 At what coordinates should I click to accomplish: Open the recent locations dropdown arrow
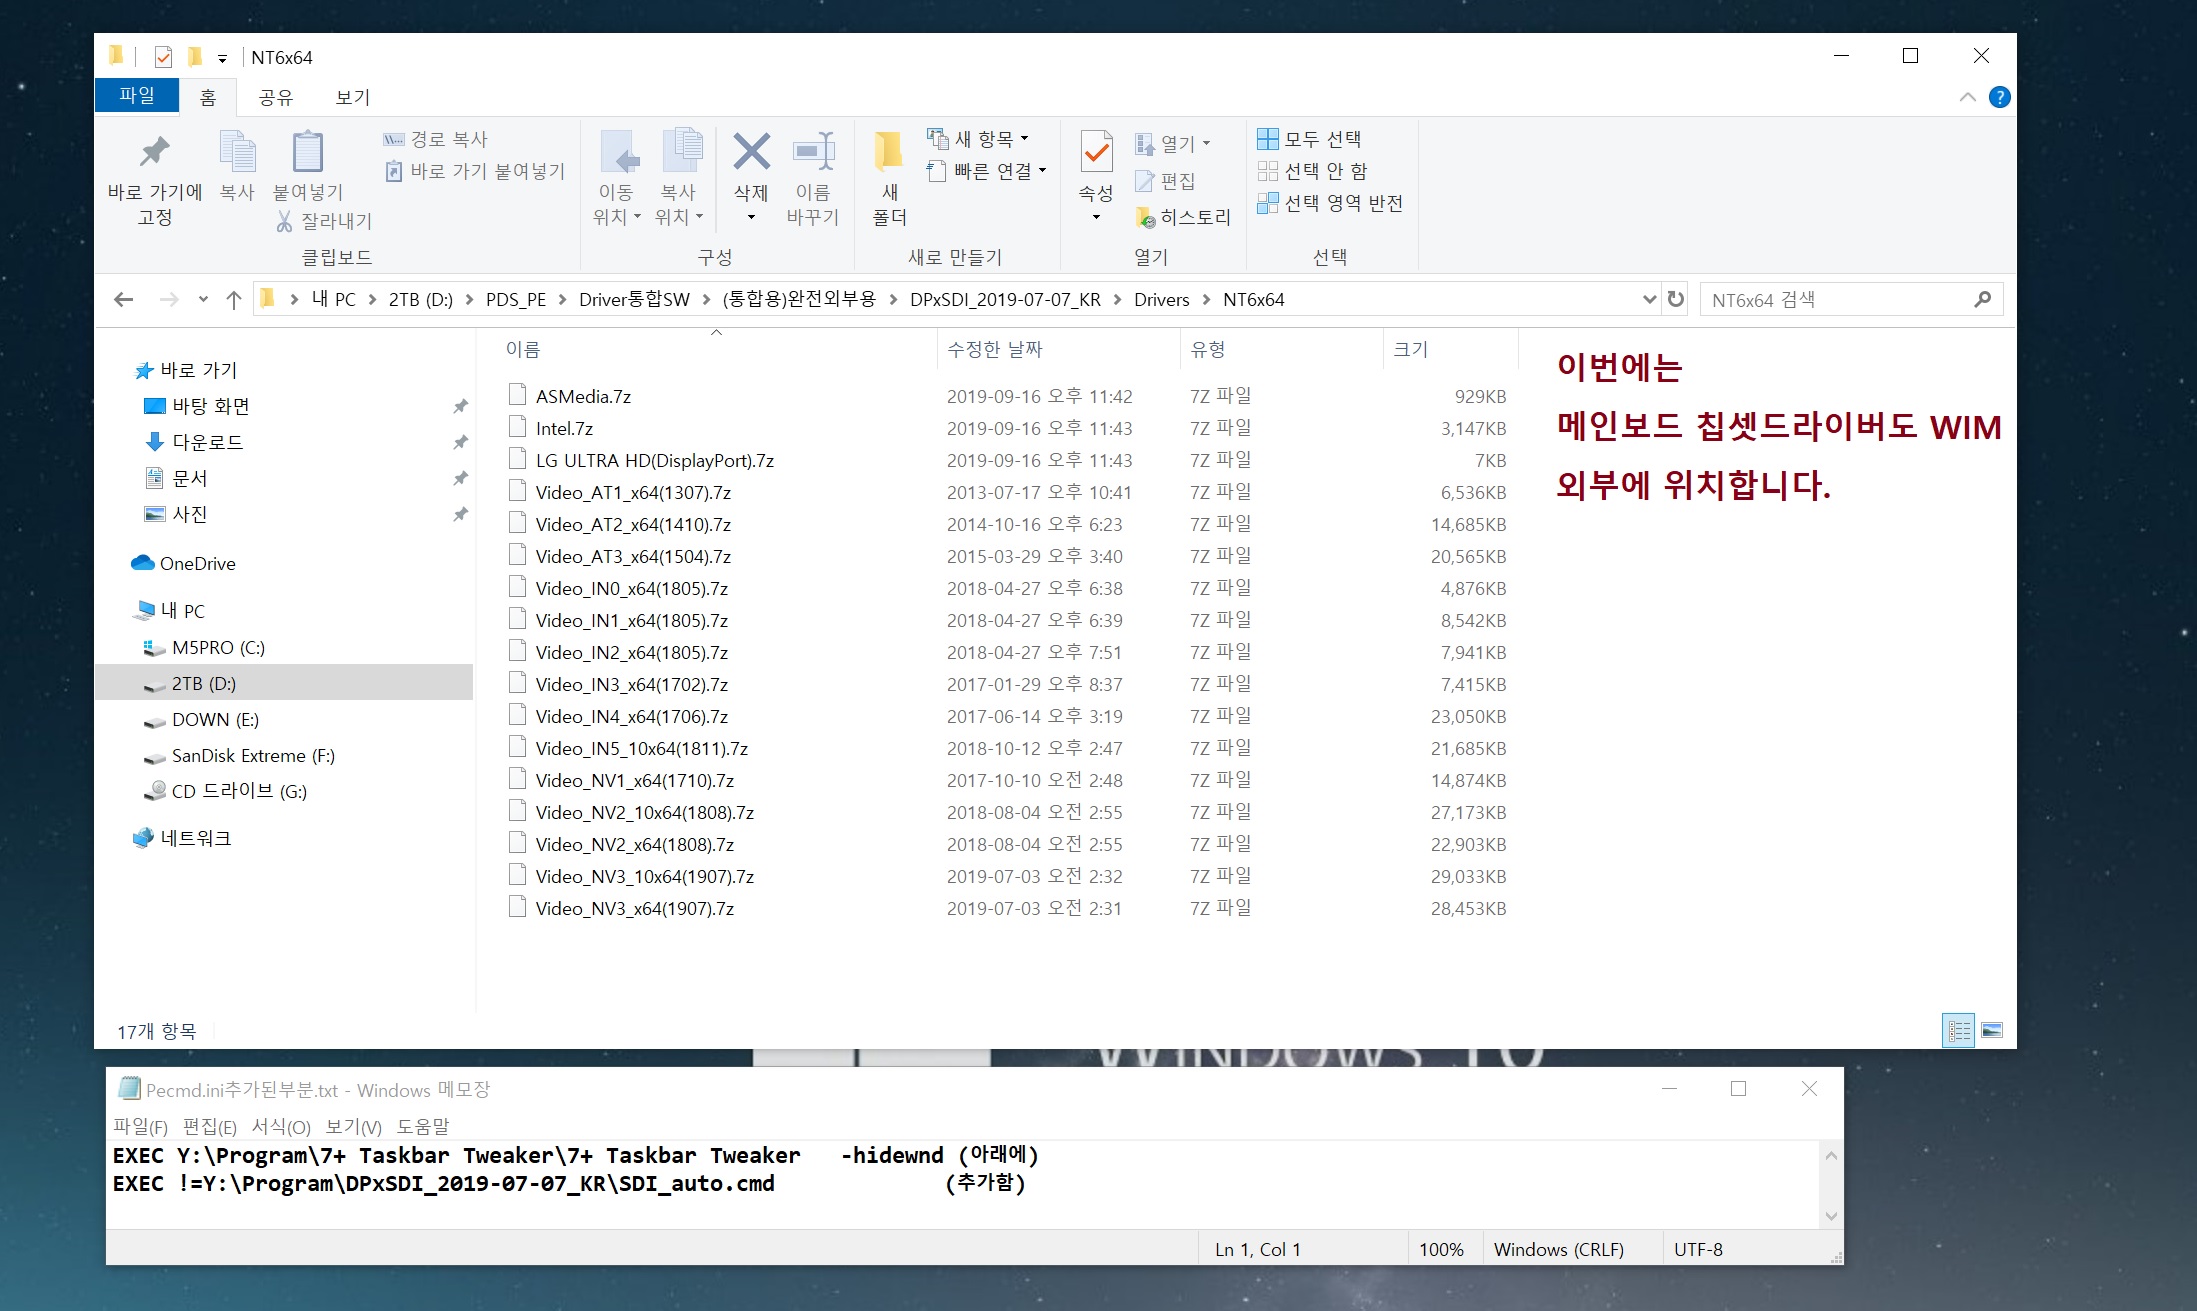tap(203, 299)
